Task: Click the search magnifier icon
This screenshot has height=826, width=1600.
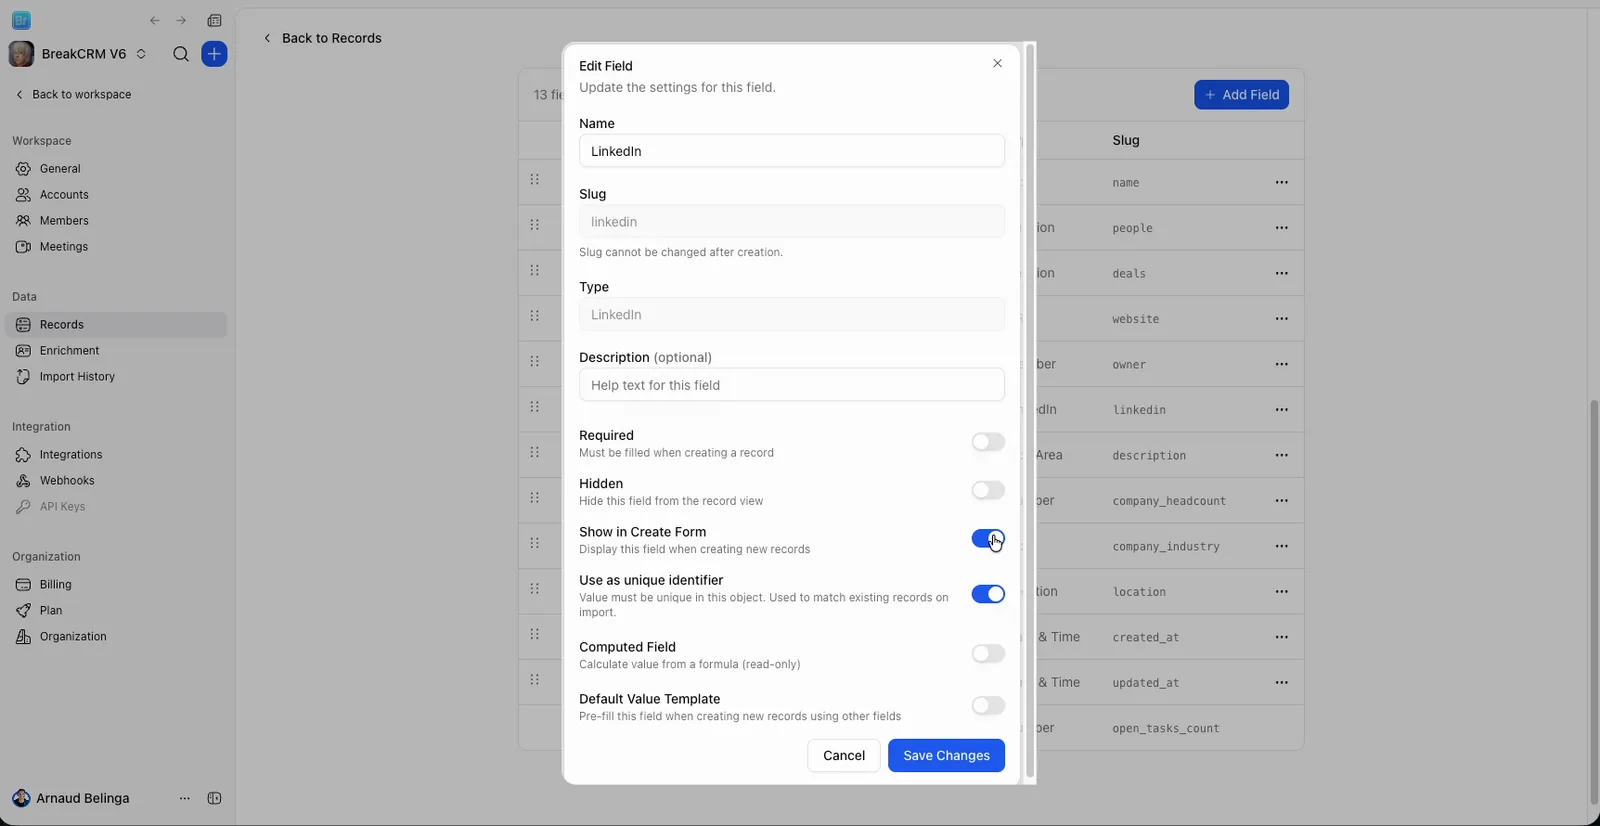Action: 181,54
